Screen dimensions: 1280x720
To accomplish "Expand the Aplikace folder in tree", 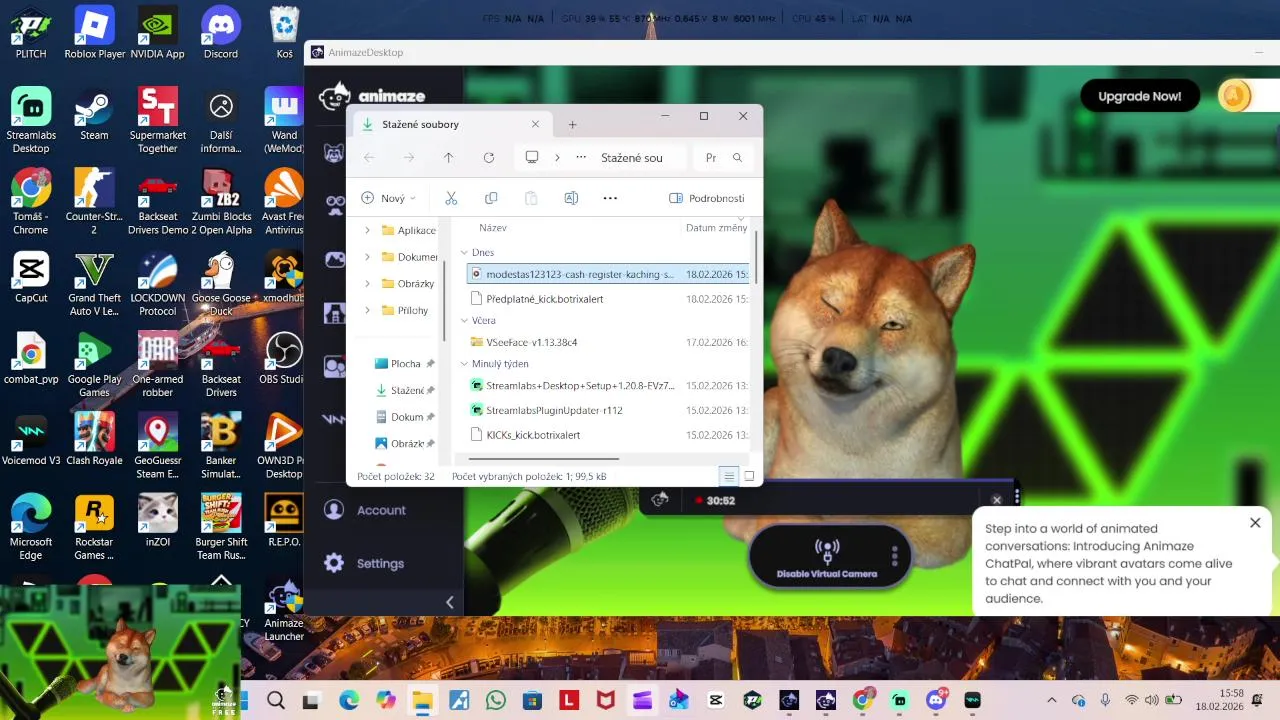I will tap(367, 230).
